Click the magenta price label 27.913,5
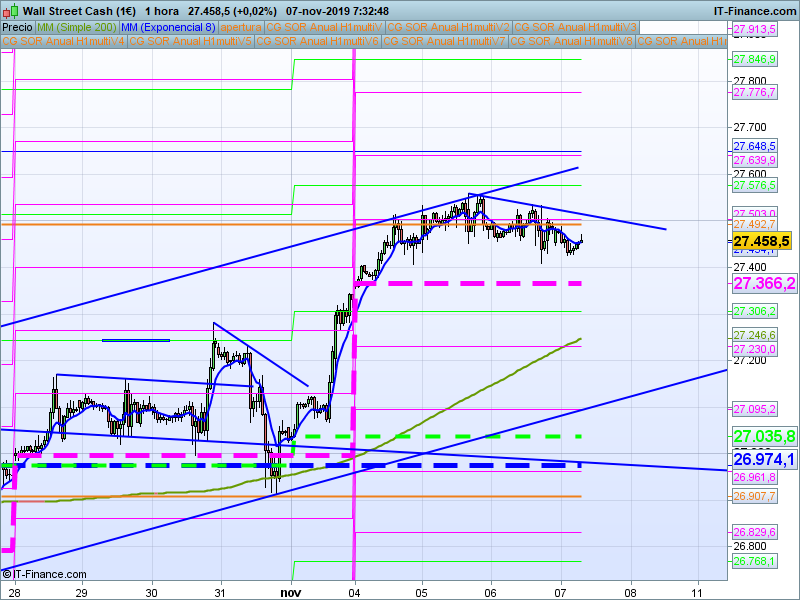800x600 pixels. pyautogui.click(x=754, y=30)
